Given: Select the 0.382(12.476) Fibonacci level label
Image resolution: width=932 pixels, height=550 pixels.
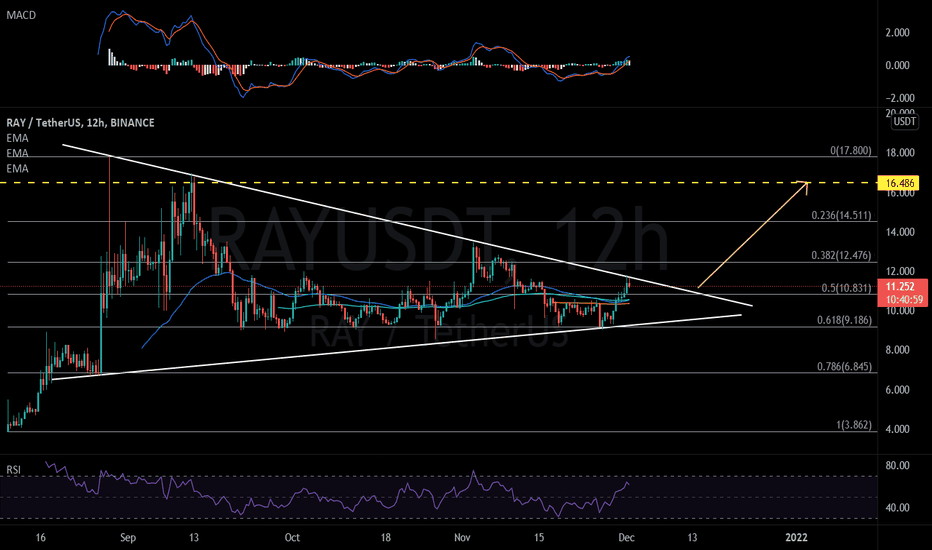Looking at the screenshot, I should point(842,256).
